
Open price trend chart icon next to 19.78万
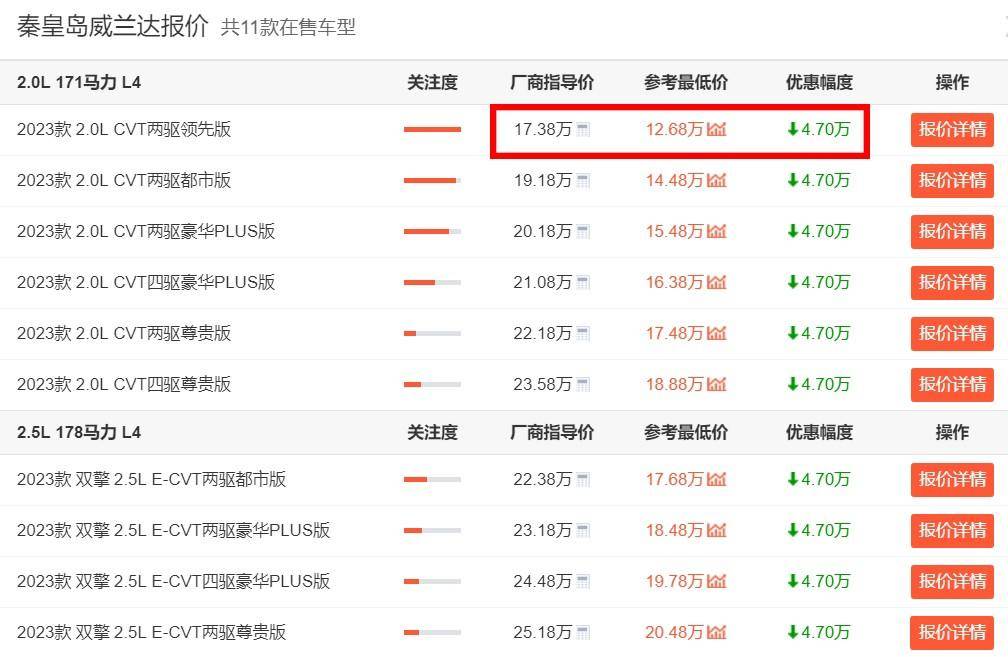pyautogui.click(x=716, y=582)
